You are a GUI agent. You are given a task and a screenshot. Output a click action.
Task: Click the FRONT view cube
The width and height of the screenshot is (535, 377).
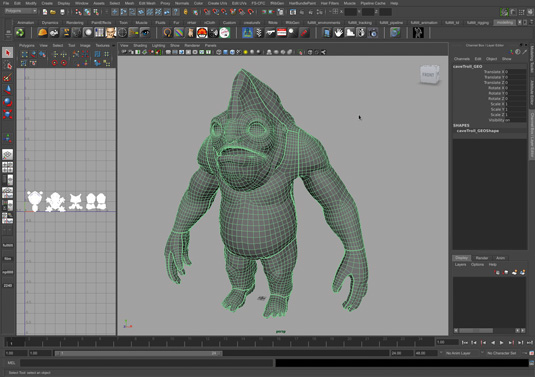429,75
